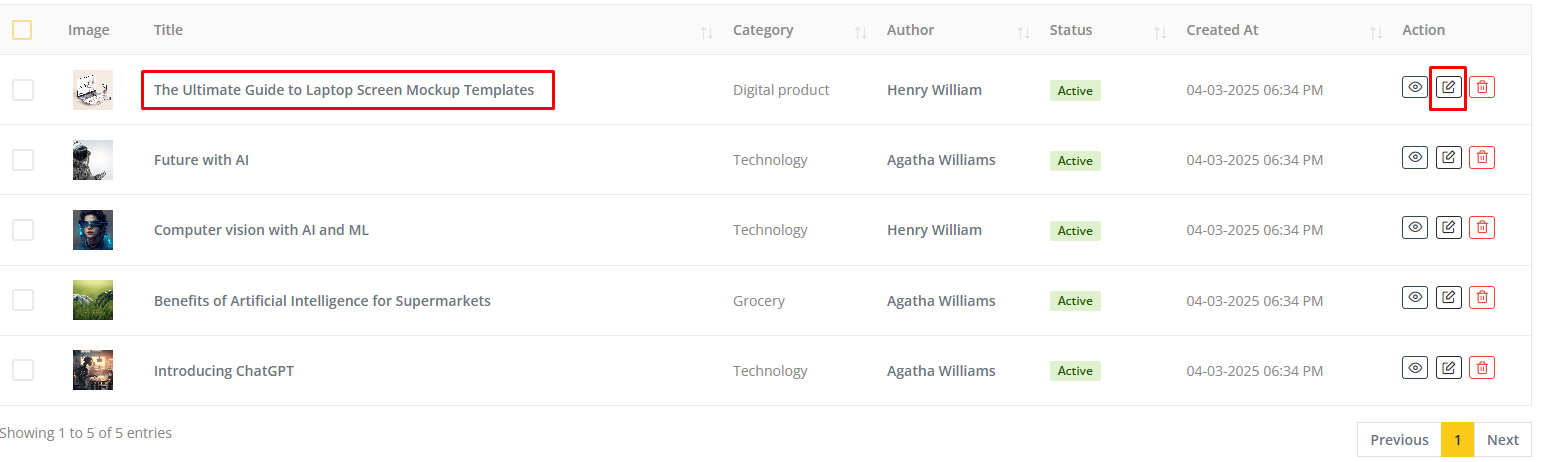Screen dimensions: 1555x462
Task: Click the Status column header
Action: (1071, 30)
